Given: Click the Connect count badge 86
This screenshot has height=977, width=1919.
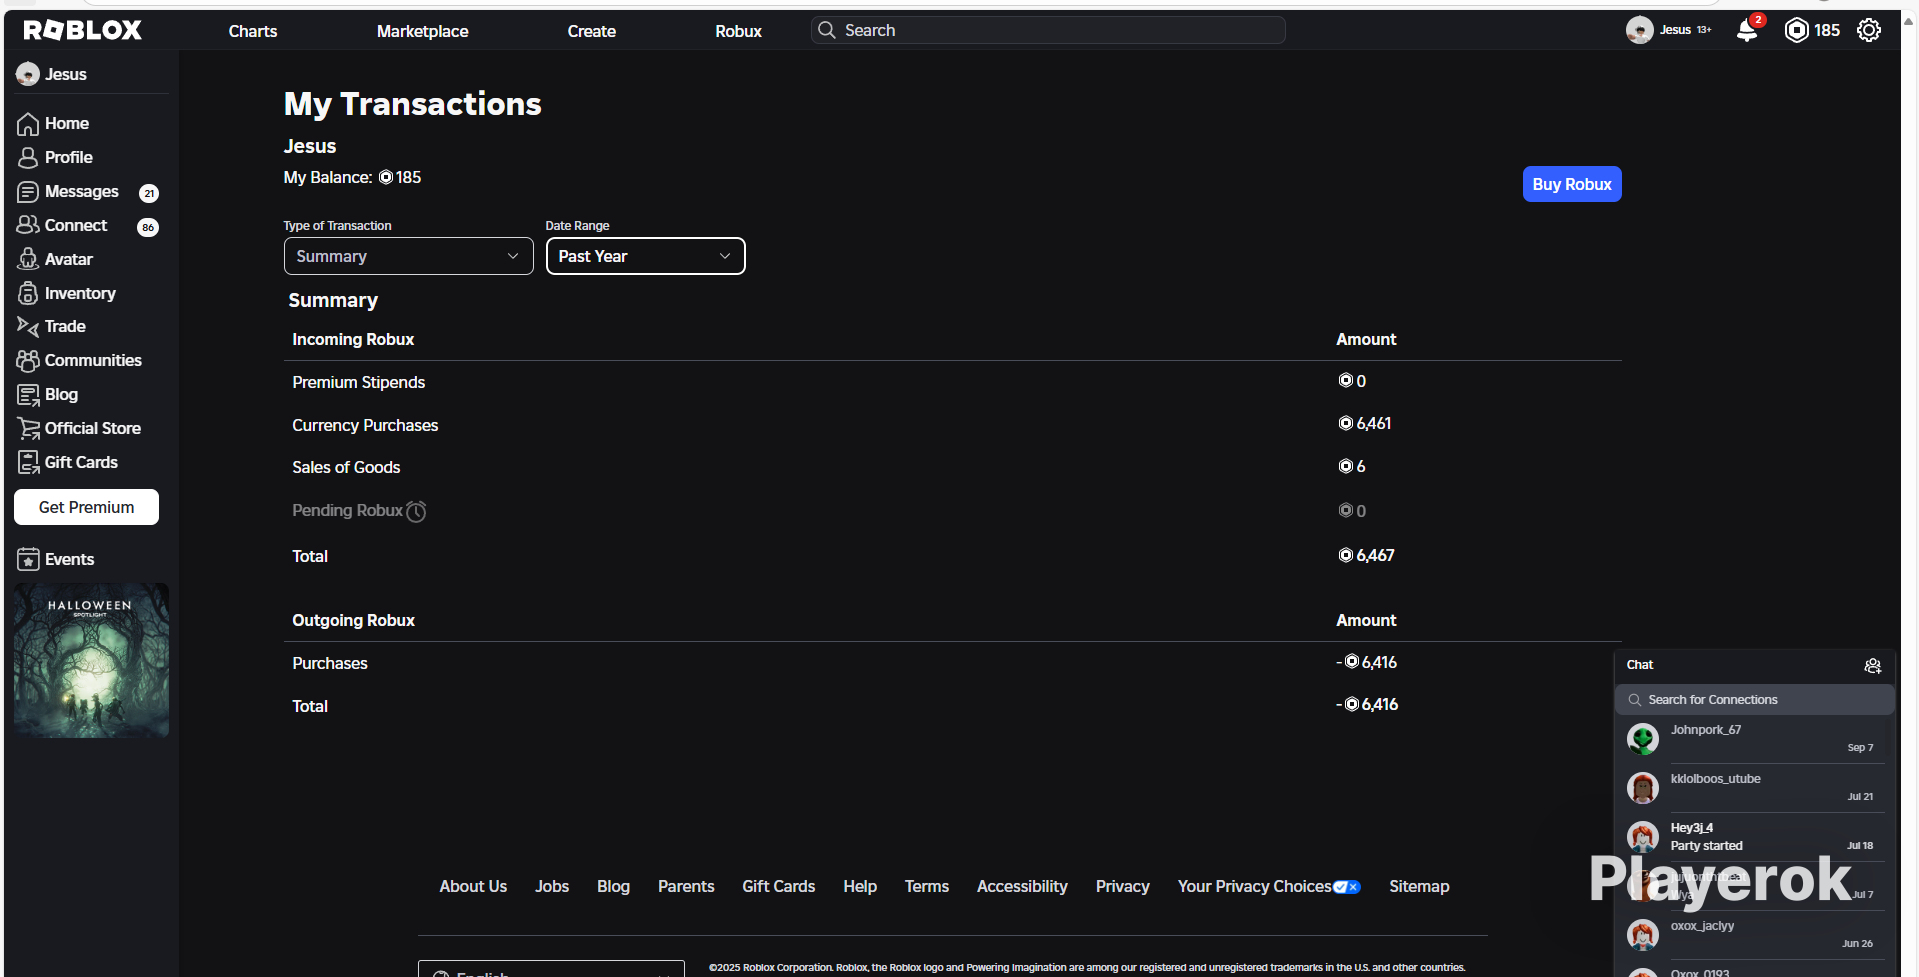Looking at the screenshot, I should 148,227.
